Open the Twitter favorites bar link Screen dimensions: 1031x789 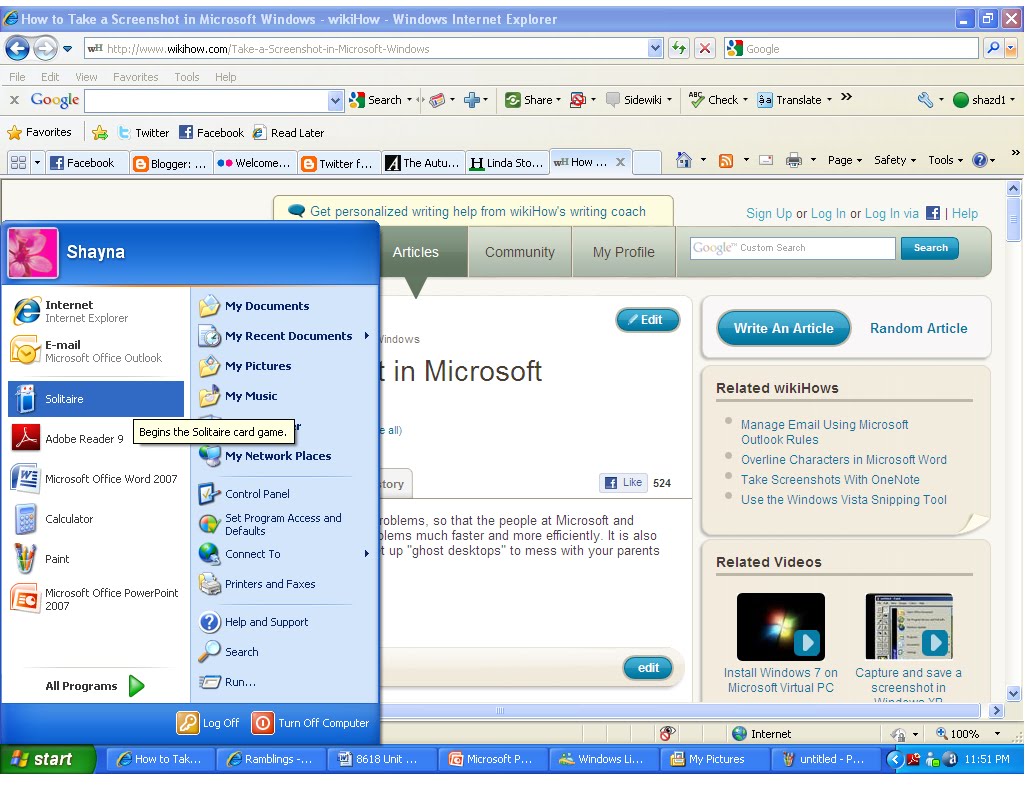click(144, 133)
